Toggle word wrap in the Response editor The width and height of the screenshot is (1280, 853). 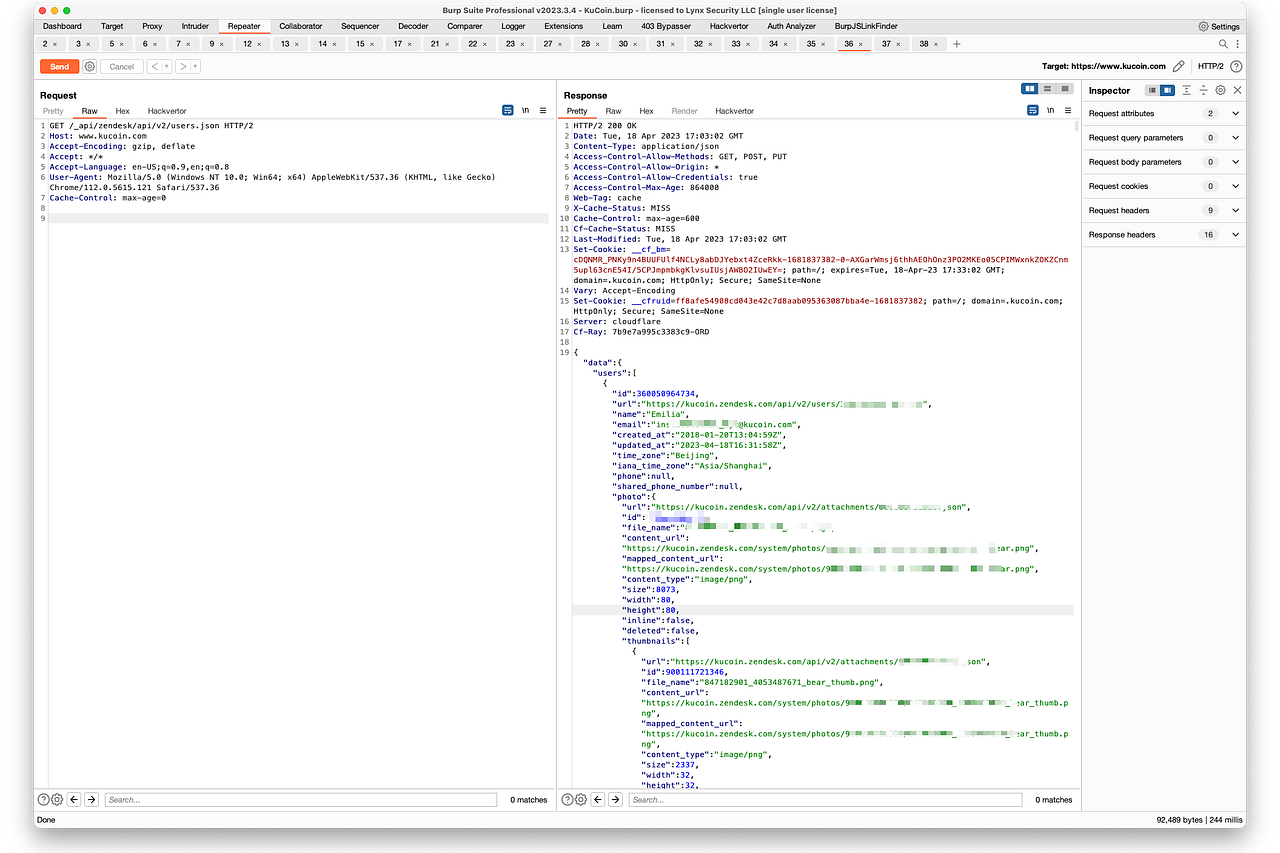[x=1033, y=110]
